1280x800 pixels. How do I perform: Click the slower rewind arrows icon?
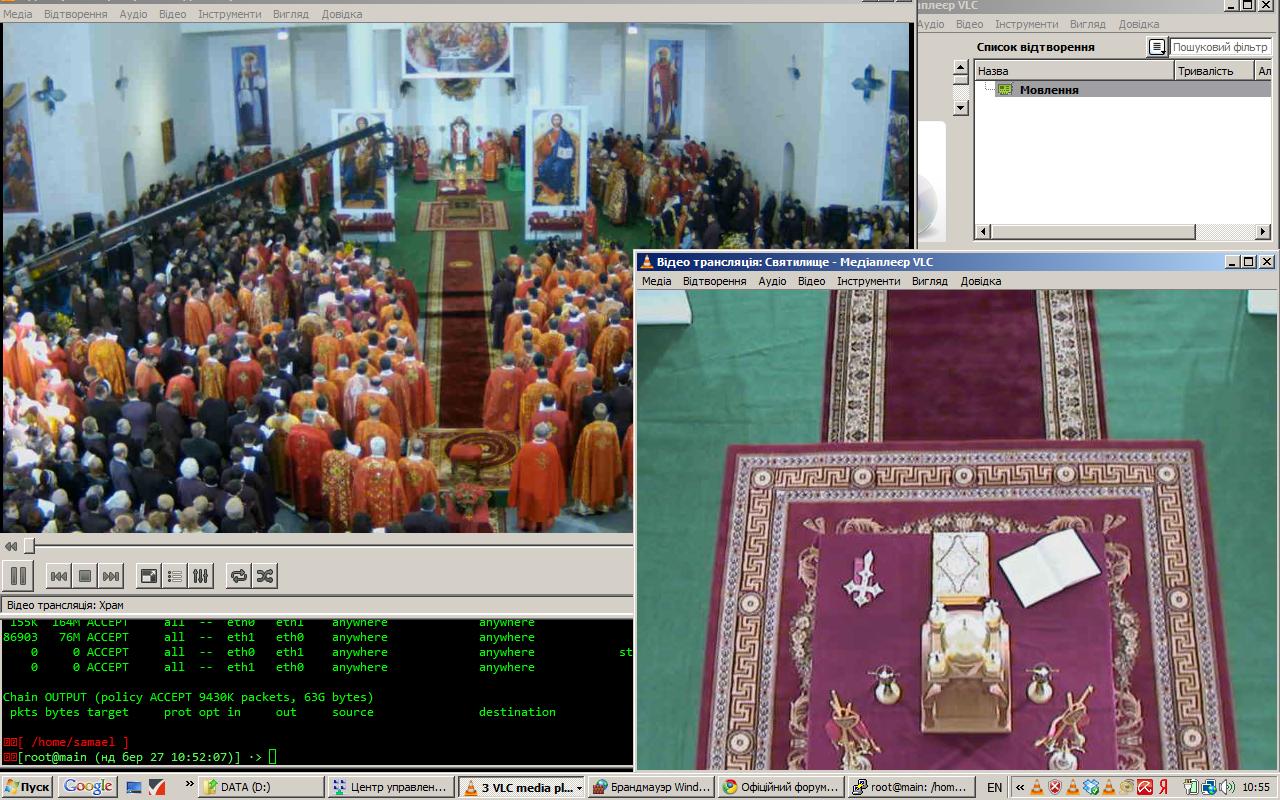click(11, 546)
